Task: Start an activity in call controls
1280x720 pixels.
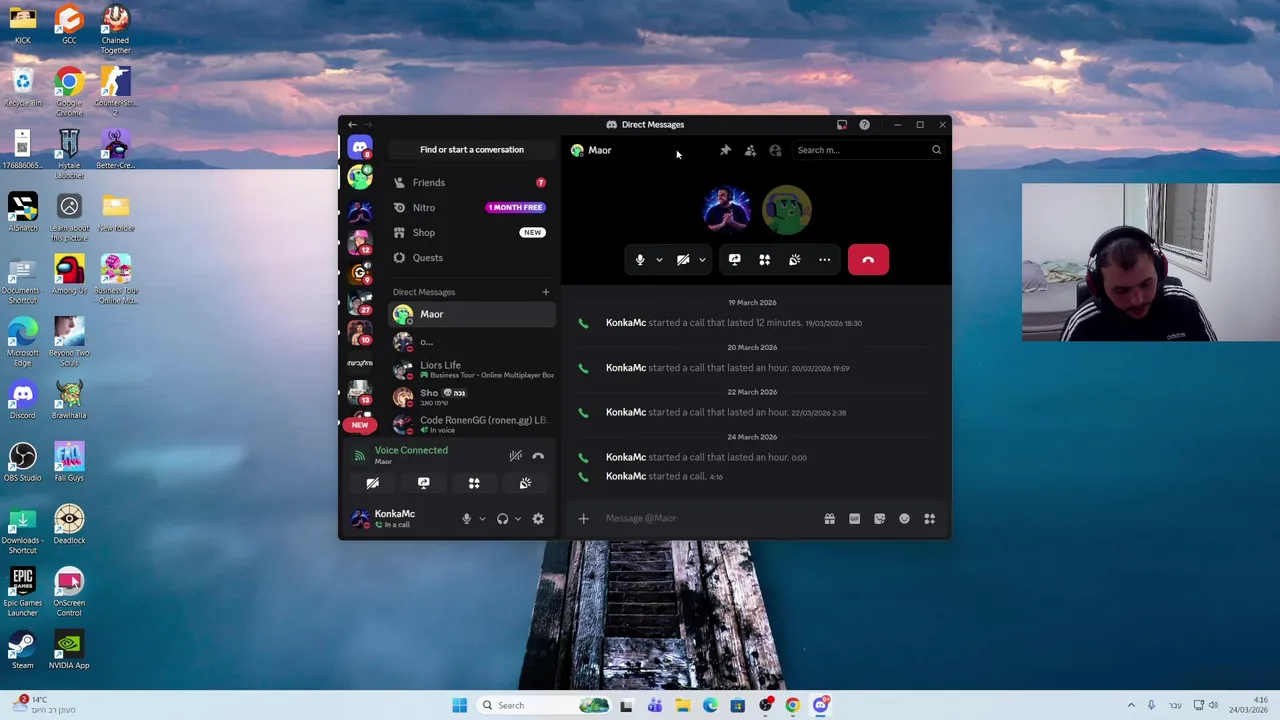Action: [x=764, y=260]
